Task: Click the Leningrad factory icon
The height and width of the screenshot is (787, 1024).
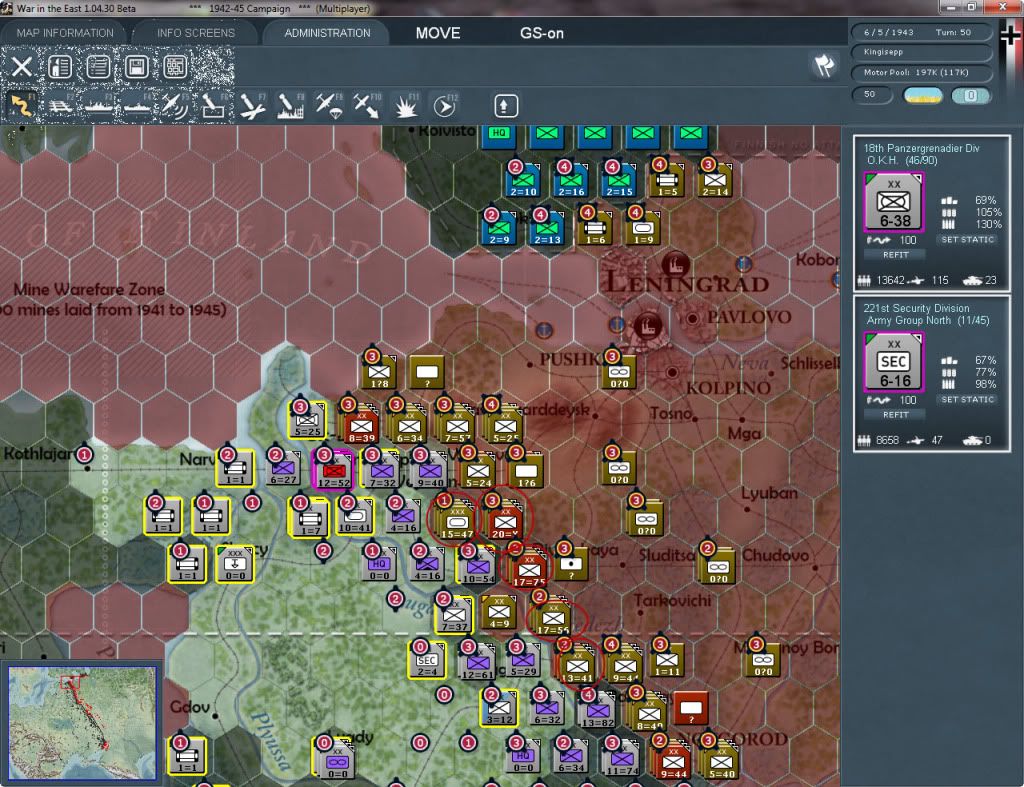Action: [x=675, y=264]
